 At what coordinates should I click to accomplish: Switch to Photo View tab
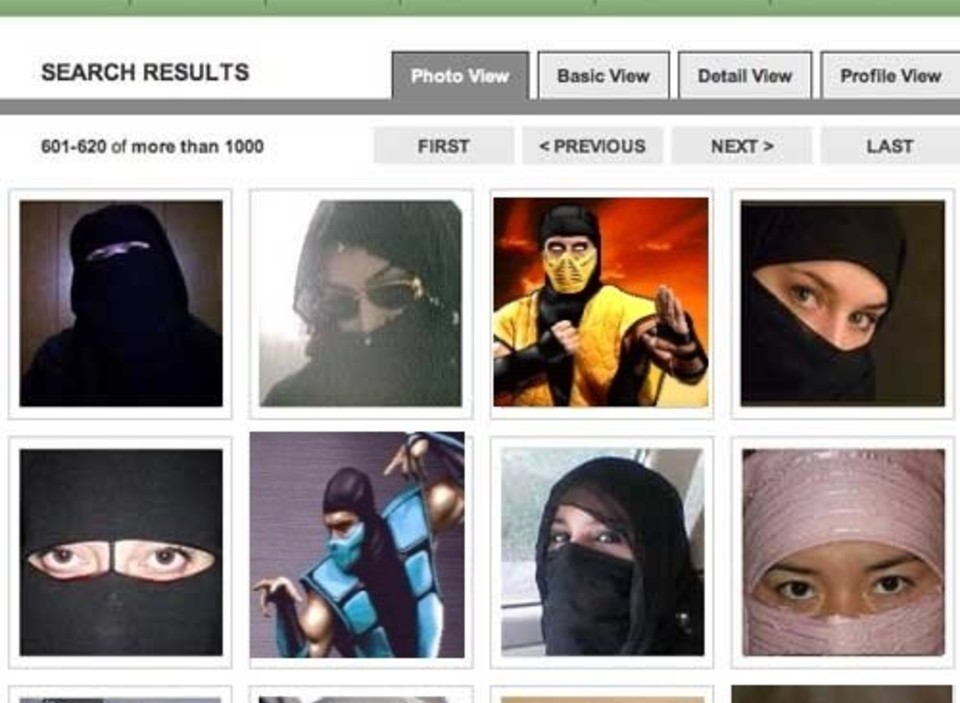coord(460,76)
